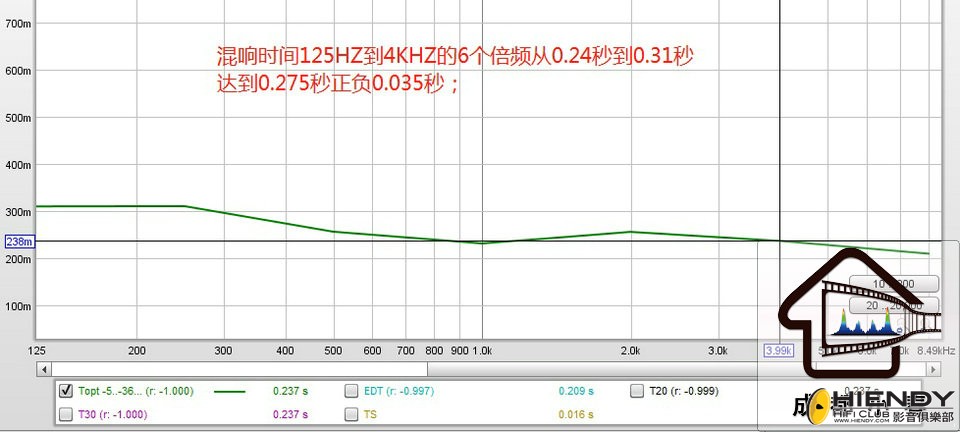Click the 238m cursor value box

[20, 242]
